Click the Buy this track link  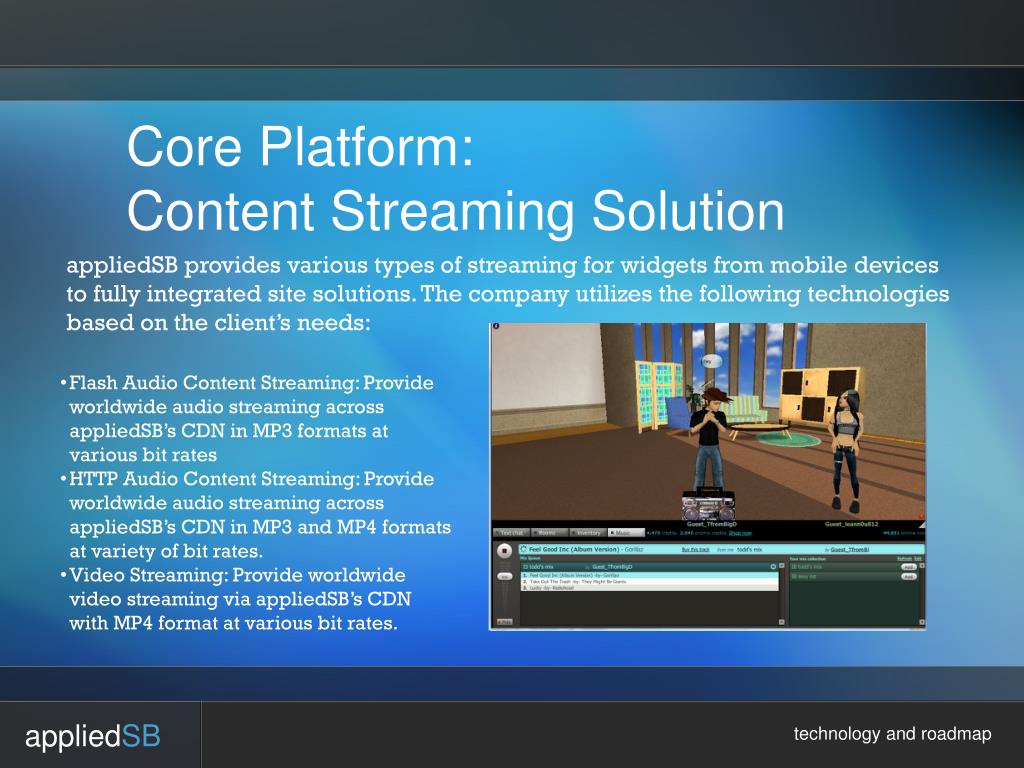tap(696, 549)
